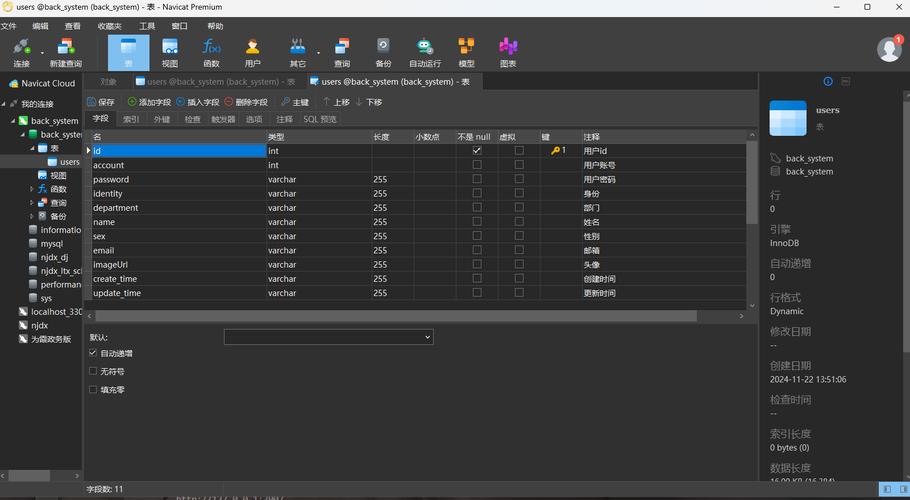This screenshot has width=910, height=500.
Task: Check Virtual checkbox for id row
Action: click(x=519, y=150)
